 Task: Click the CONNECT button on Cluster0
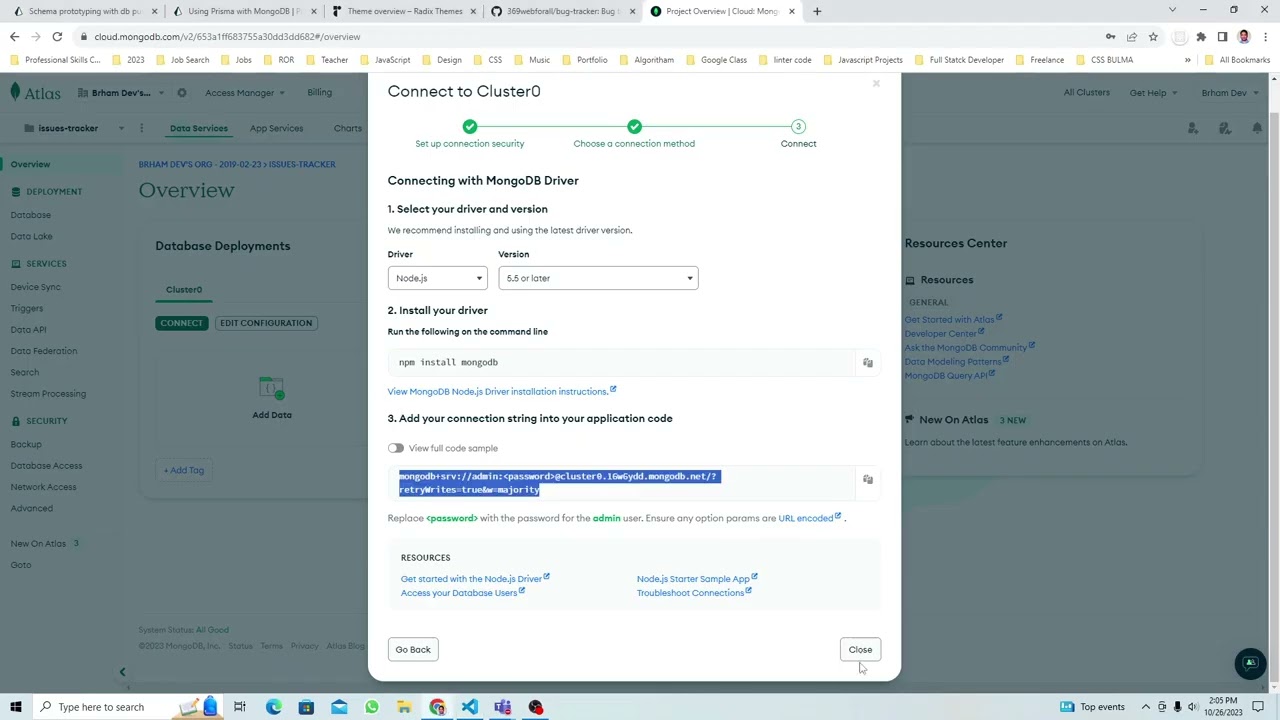(x=182, y=323)
